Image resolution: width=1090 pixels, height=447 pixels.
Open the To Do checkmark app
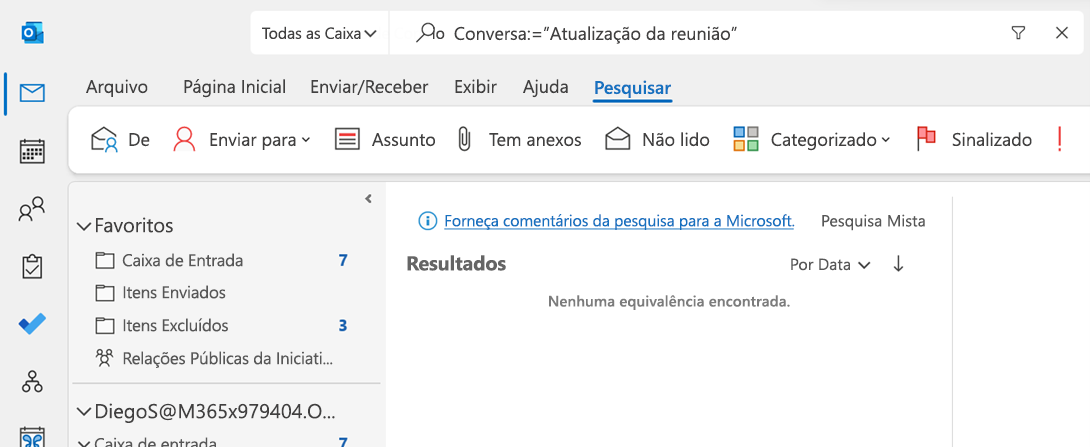pyautogui.click(x=32, y=324)
